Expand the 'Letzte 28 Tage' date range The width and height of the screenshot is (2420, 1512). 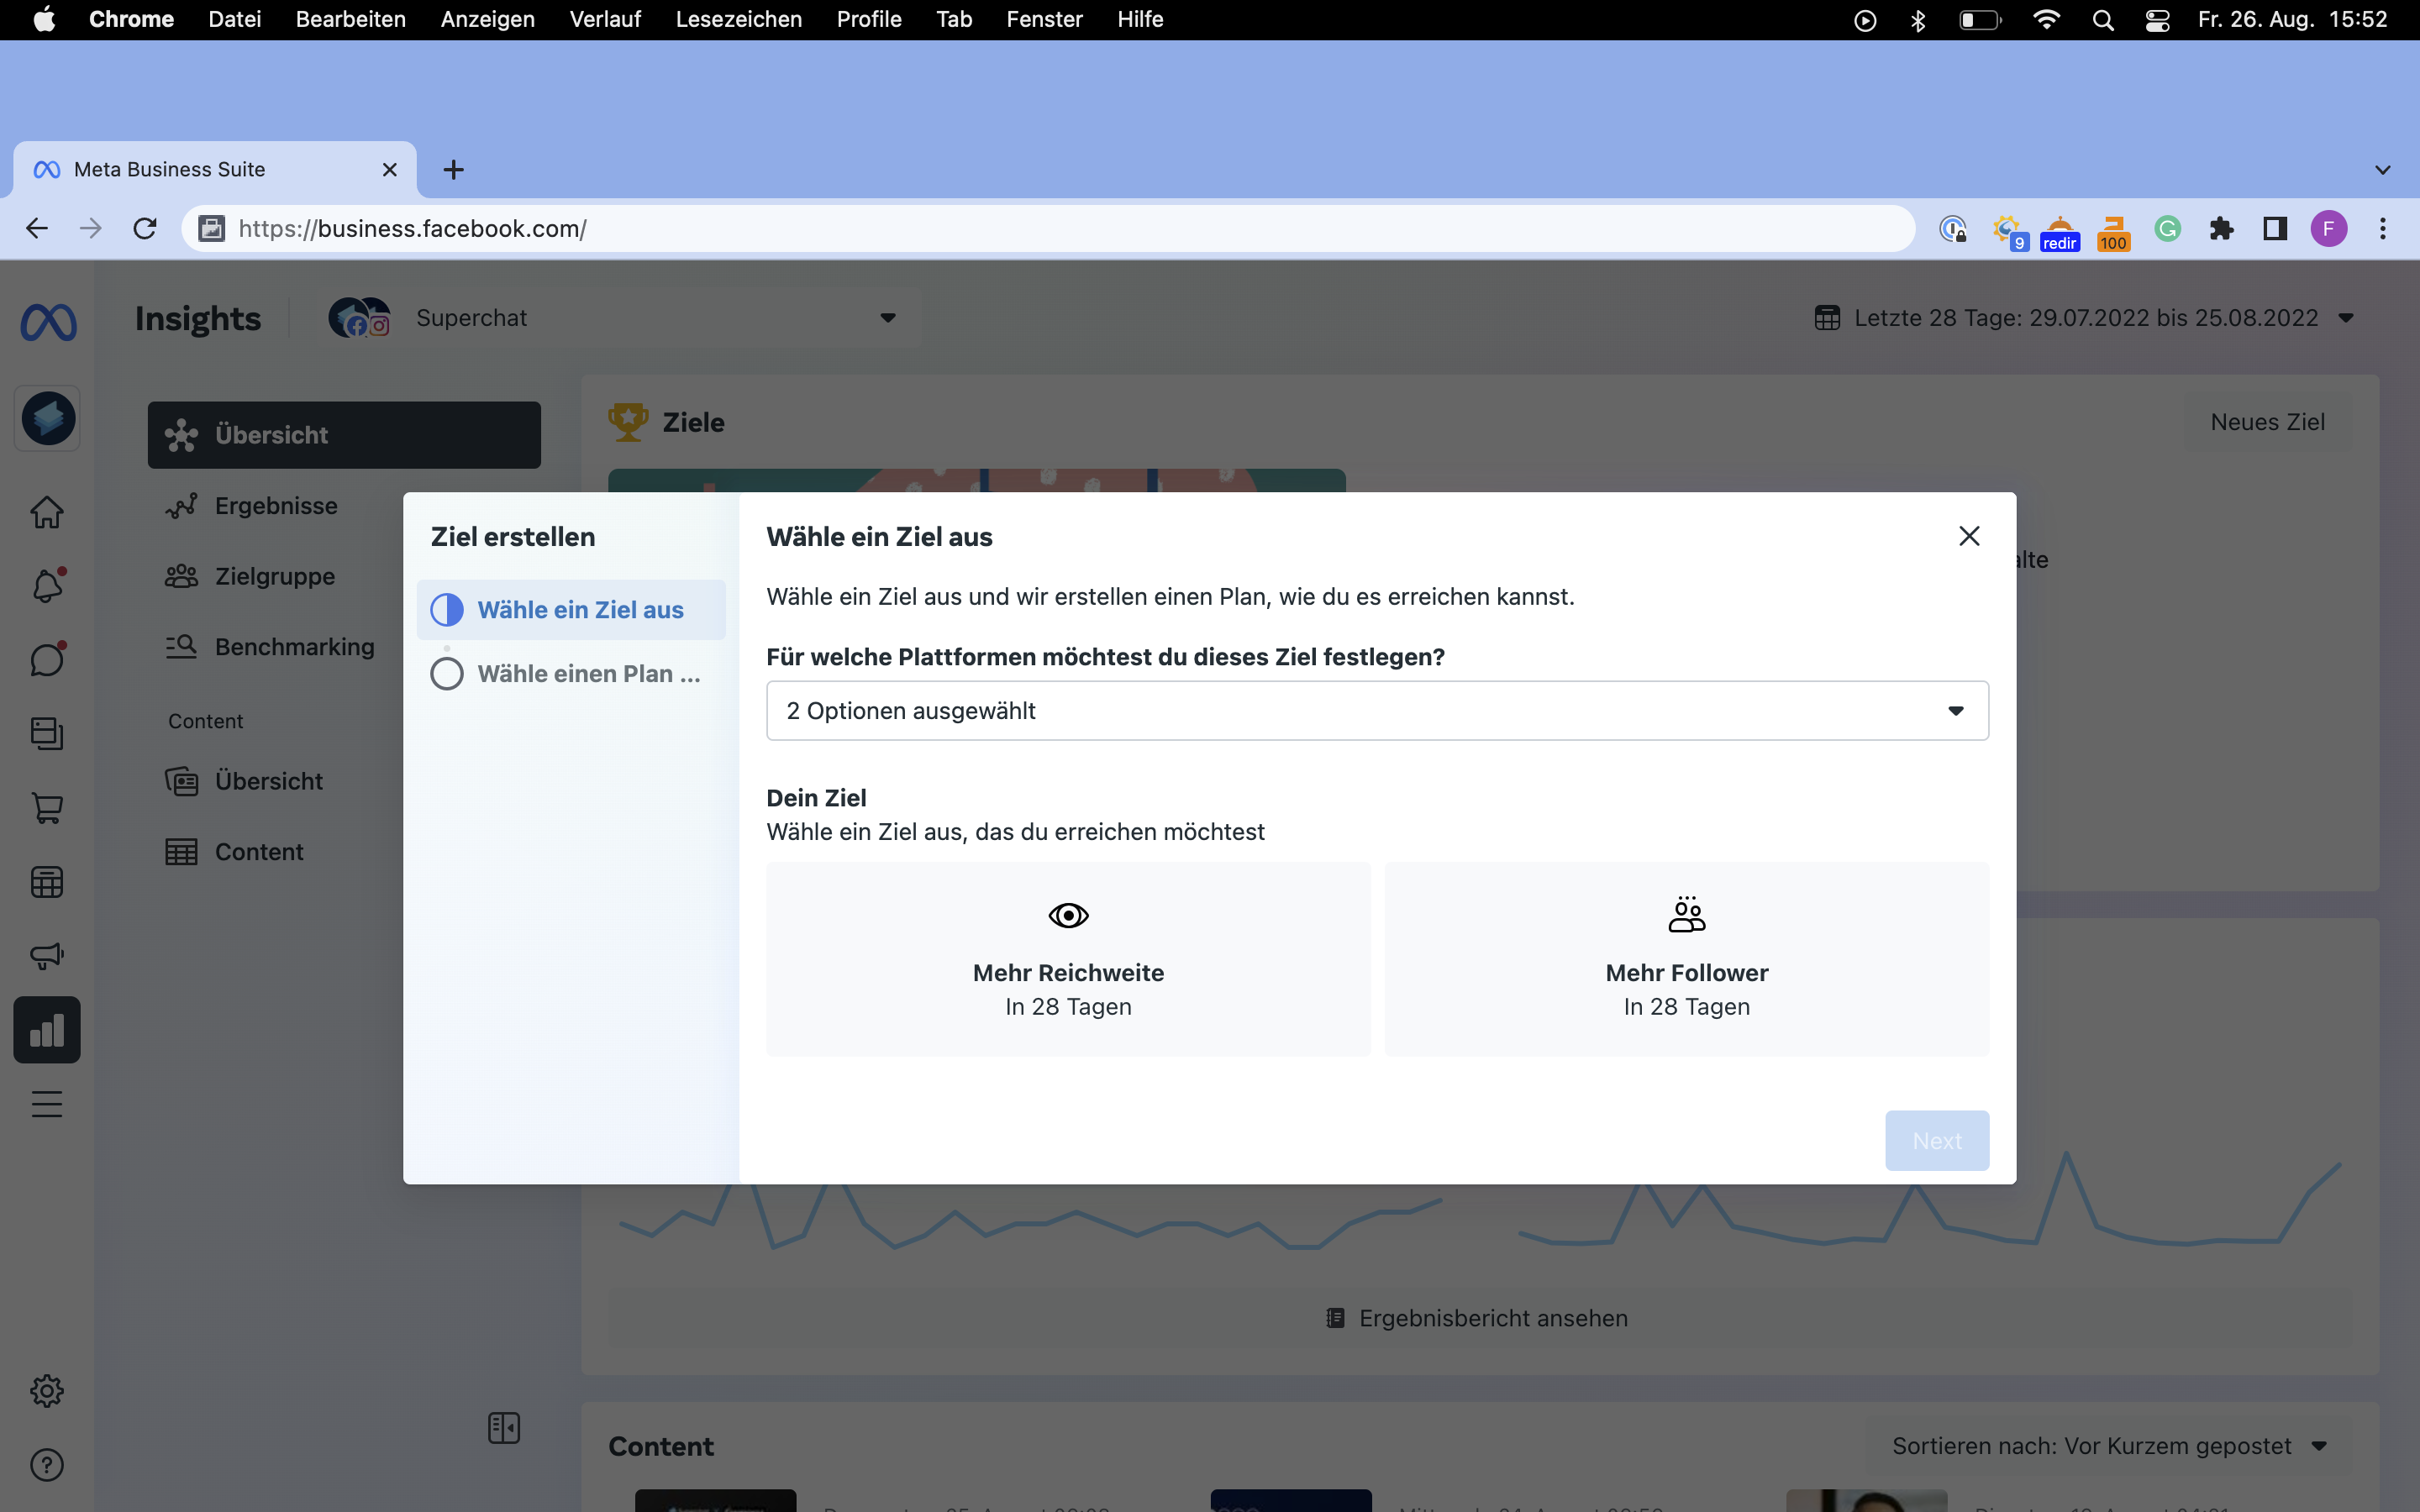click(x=2085, y=318)
